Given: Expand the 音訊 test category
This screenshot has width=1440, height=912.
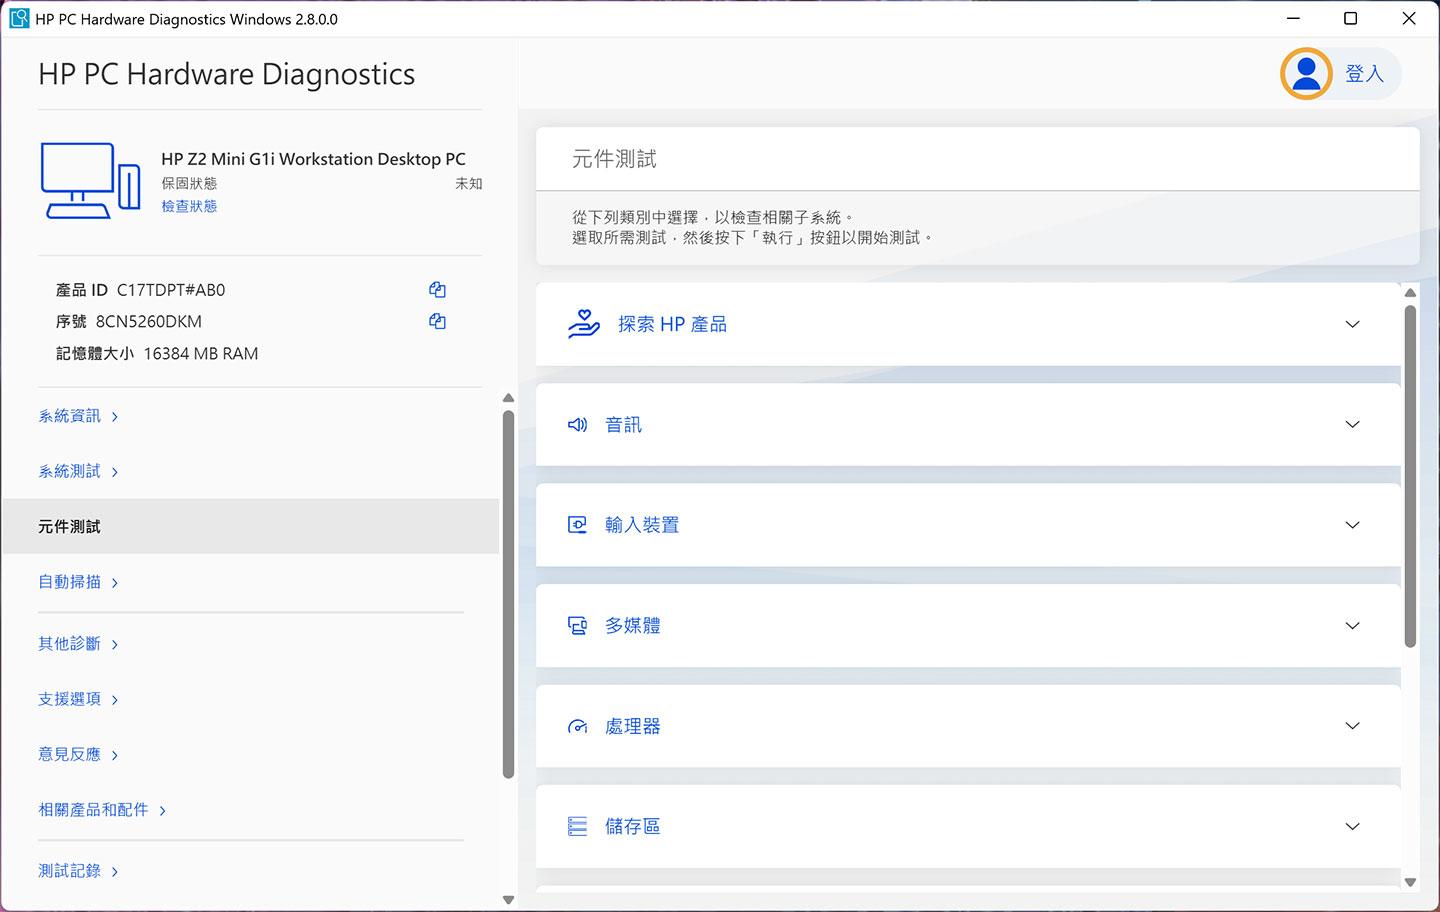Looking at the screenshot, I should pos(1352,424).
